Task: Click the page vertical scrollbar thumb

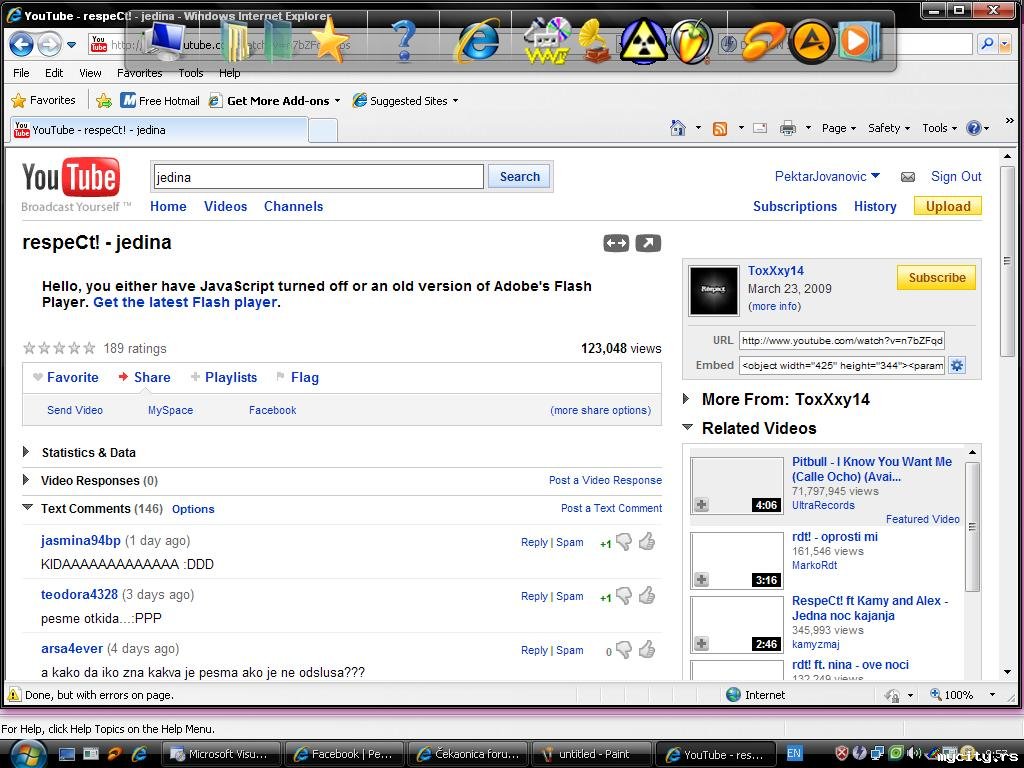Action: click(x=1007, y=261)
